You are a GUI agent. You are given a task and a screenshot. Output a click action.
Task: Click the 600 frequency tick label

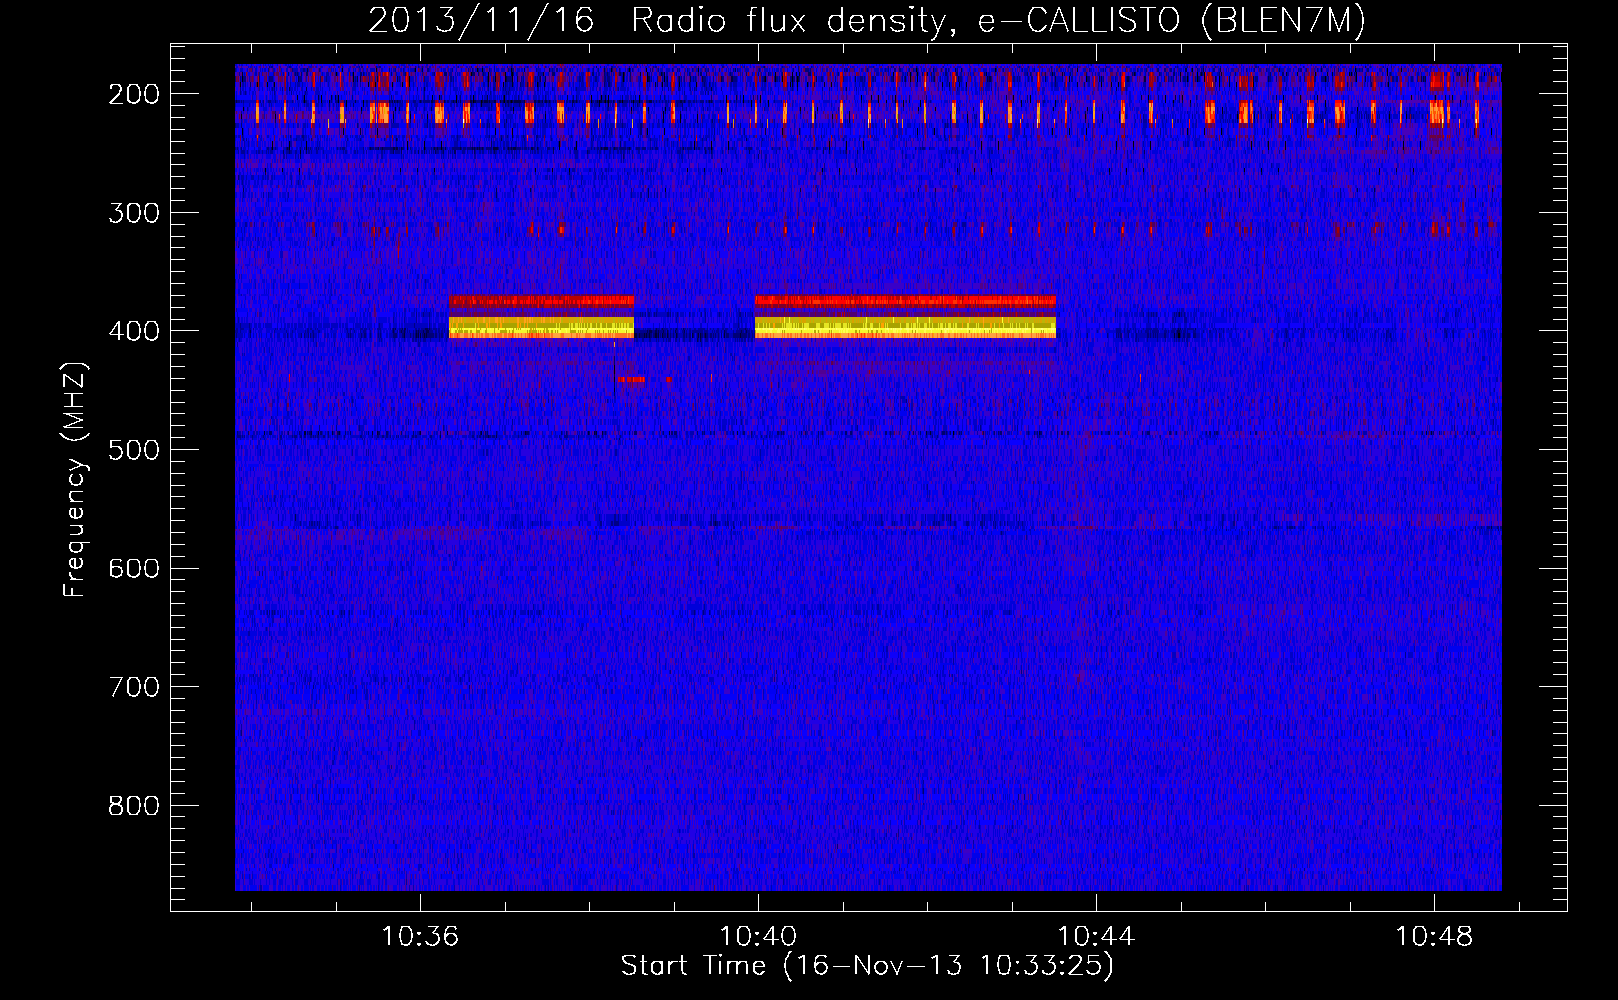click(x=134, y=568)
